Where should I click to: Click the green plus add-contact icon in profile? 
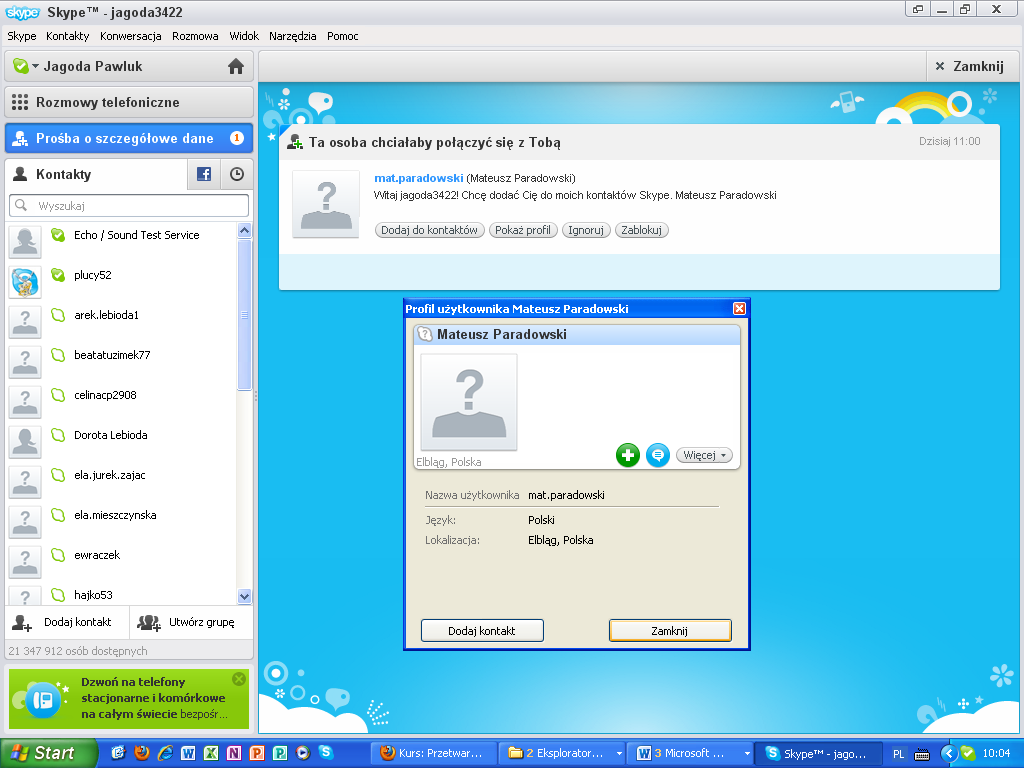(x=628, y=455)
